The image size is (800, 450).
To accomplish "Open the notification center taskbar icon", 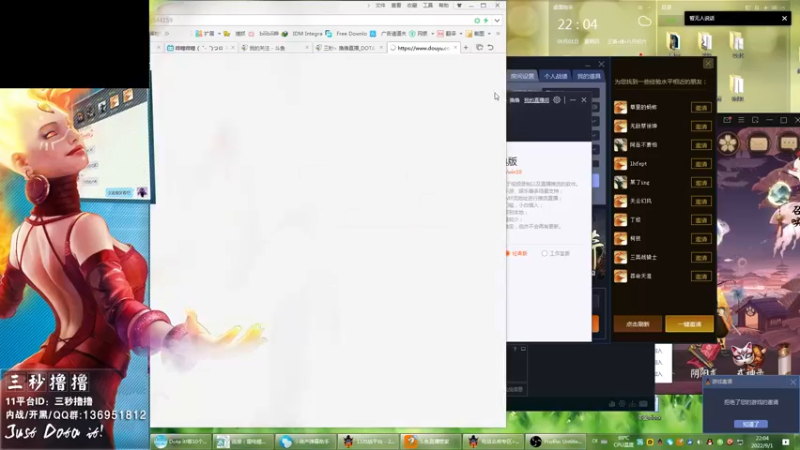I will point(786,442).
